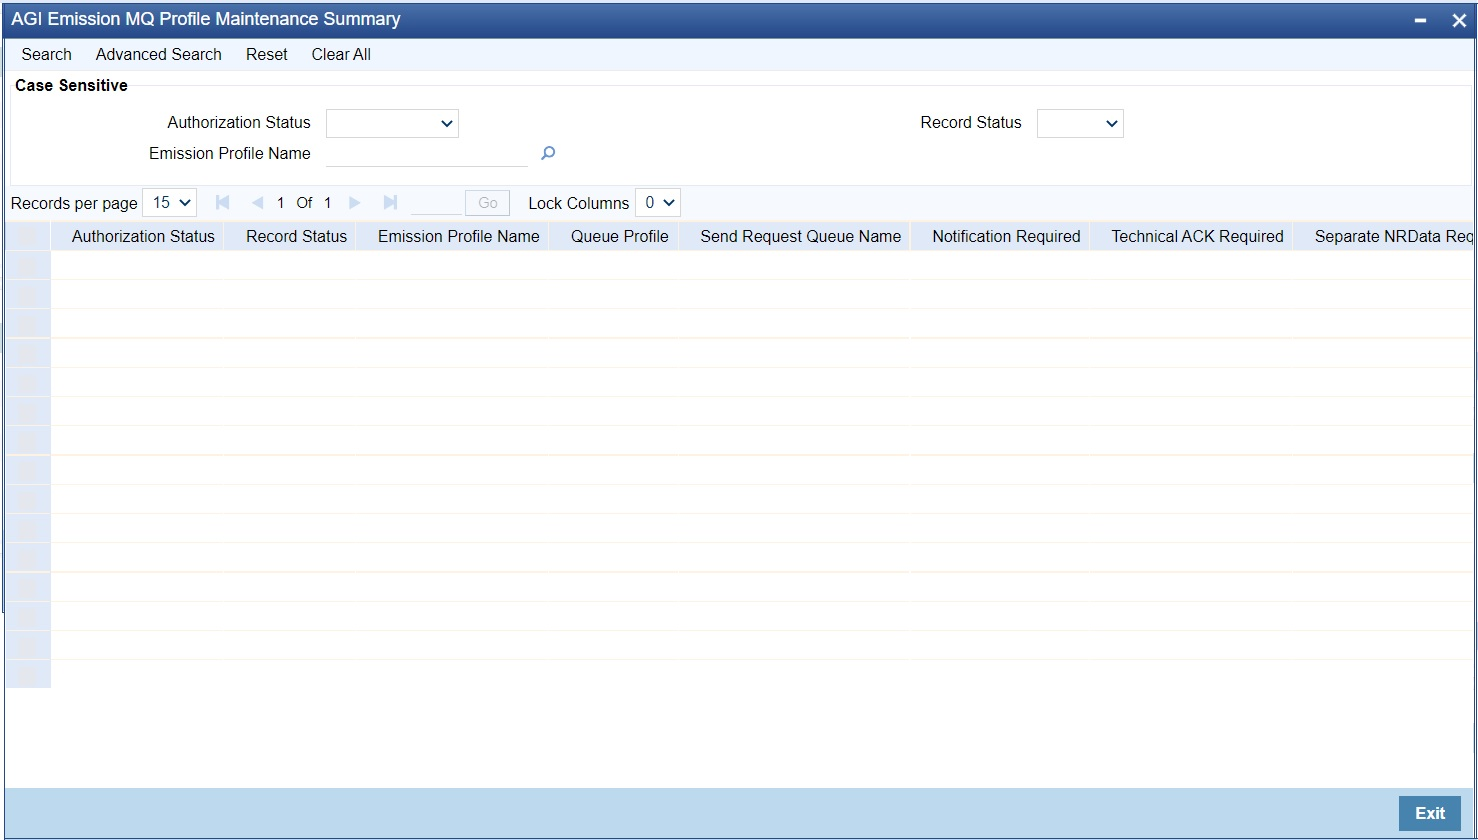Image resolution: width=1478 pixels, height=840 pixels.
Task: Open Lock Columns dropdown
Action: (x=658, y=202)
